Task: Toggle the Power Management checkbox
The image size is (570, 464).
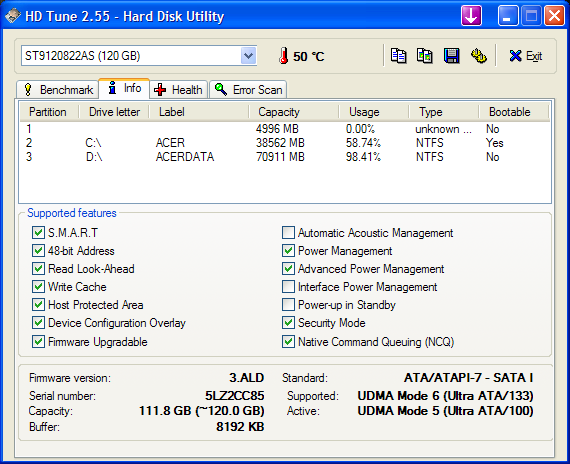Action: (288, 251)
